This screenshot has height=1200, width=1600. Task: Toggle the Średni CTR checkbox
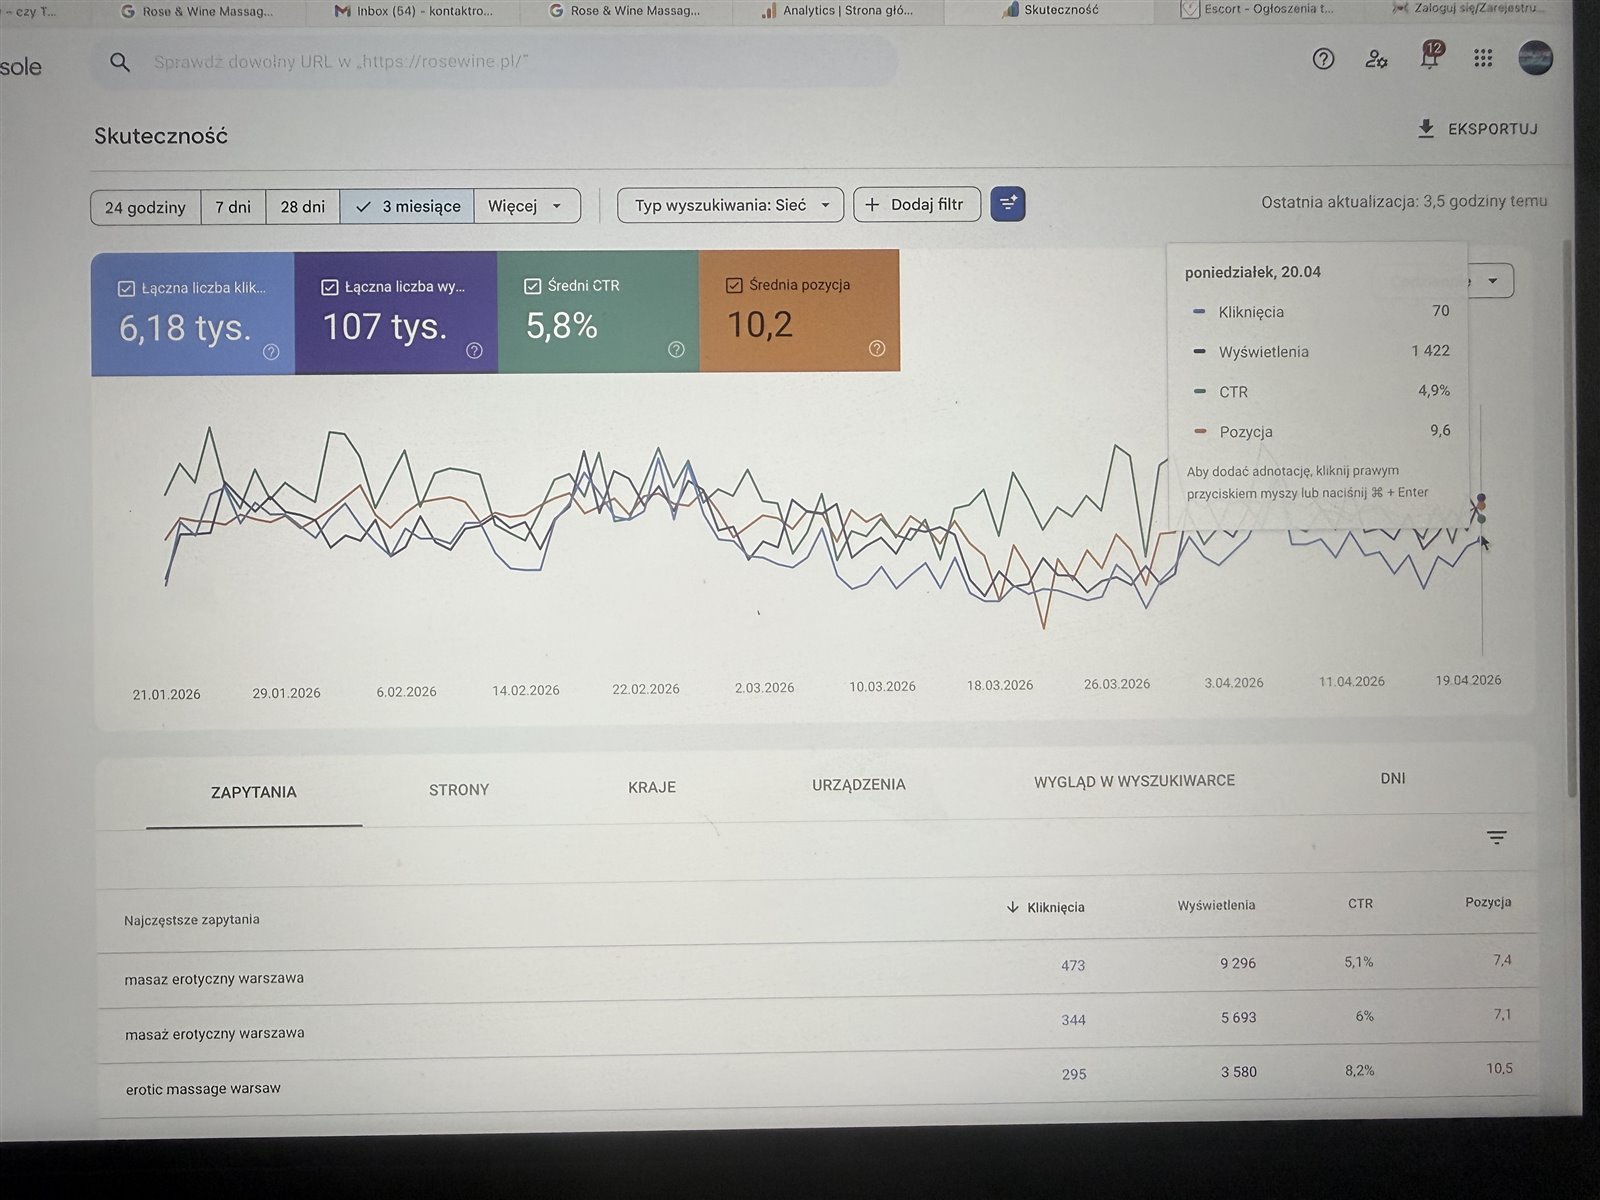[x=532, y=286]
